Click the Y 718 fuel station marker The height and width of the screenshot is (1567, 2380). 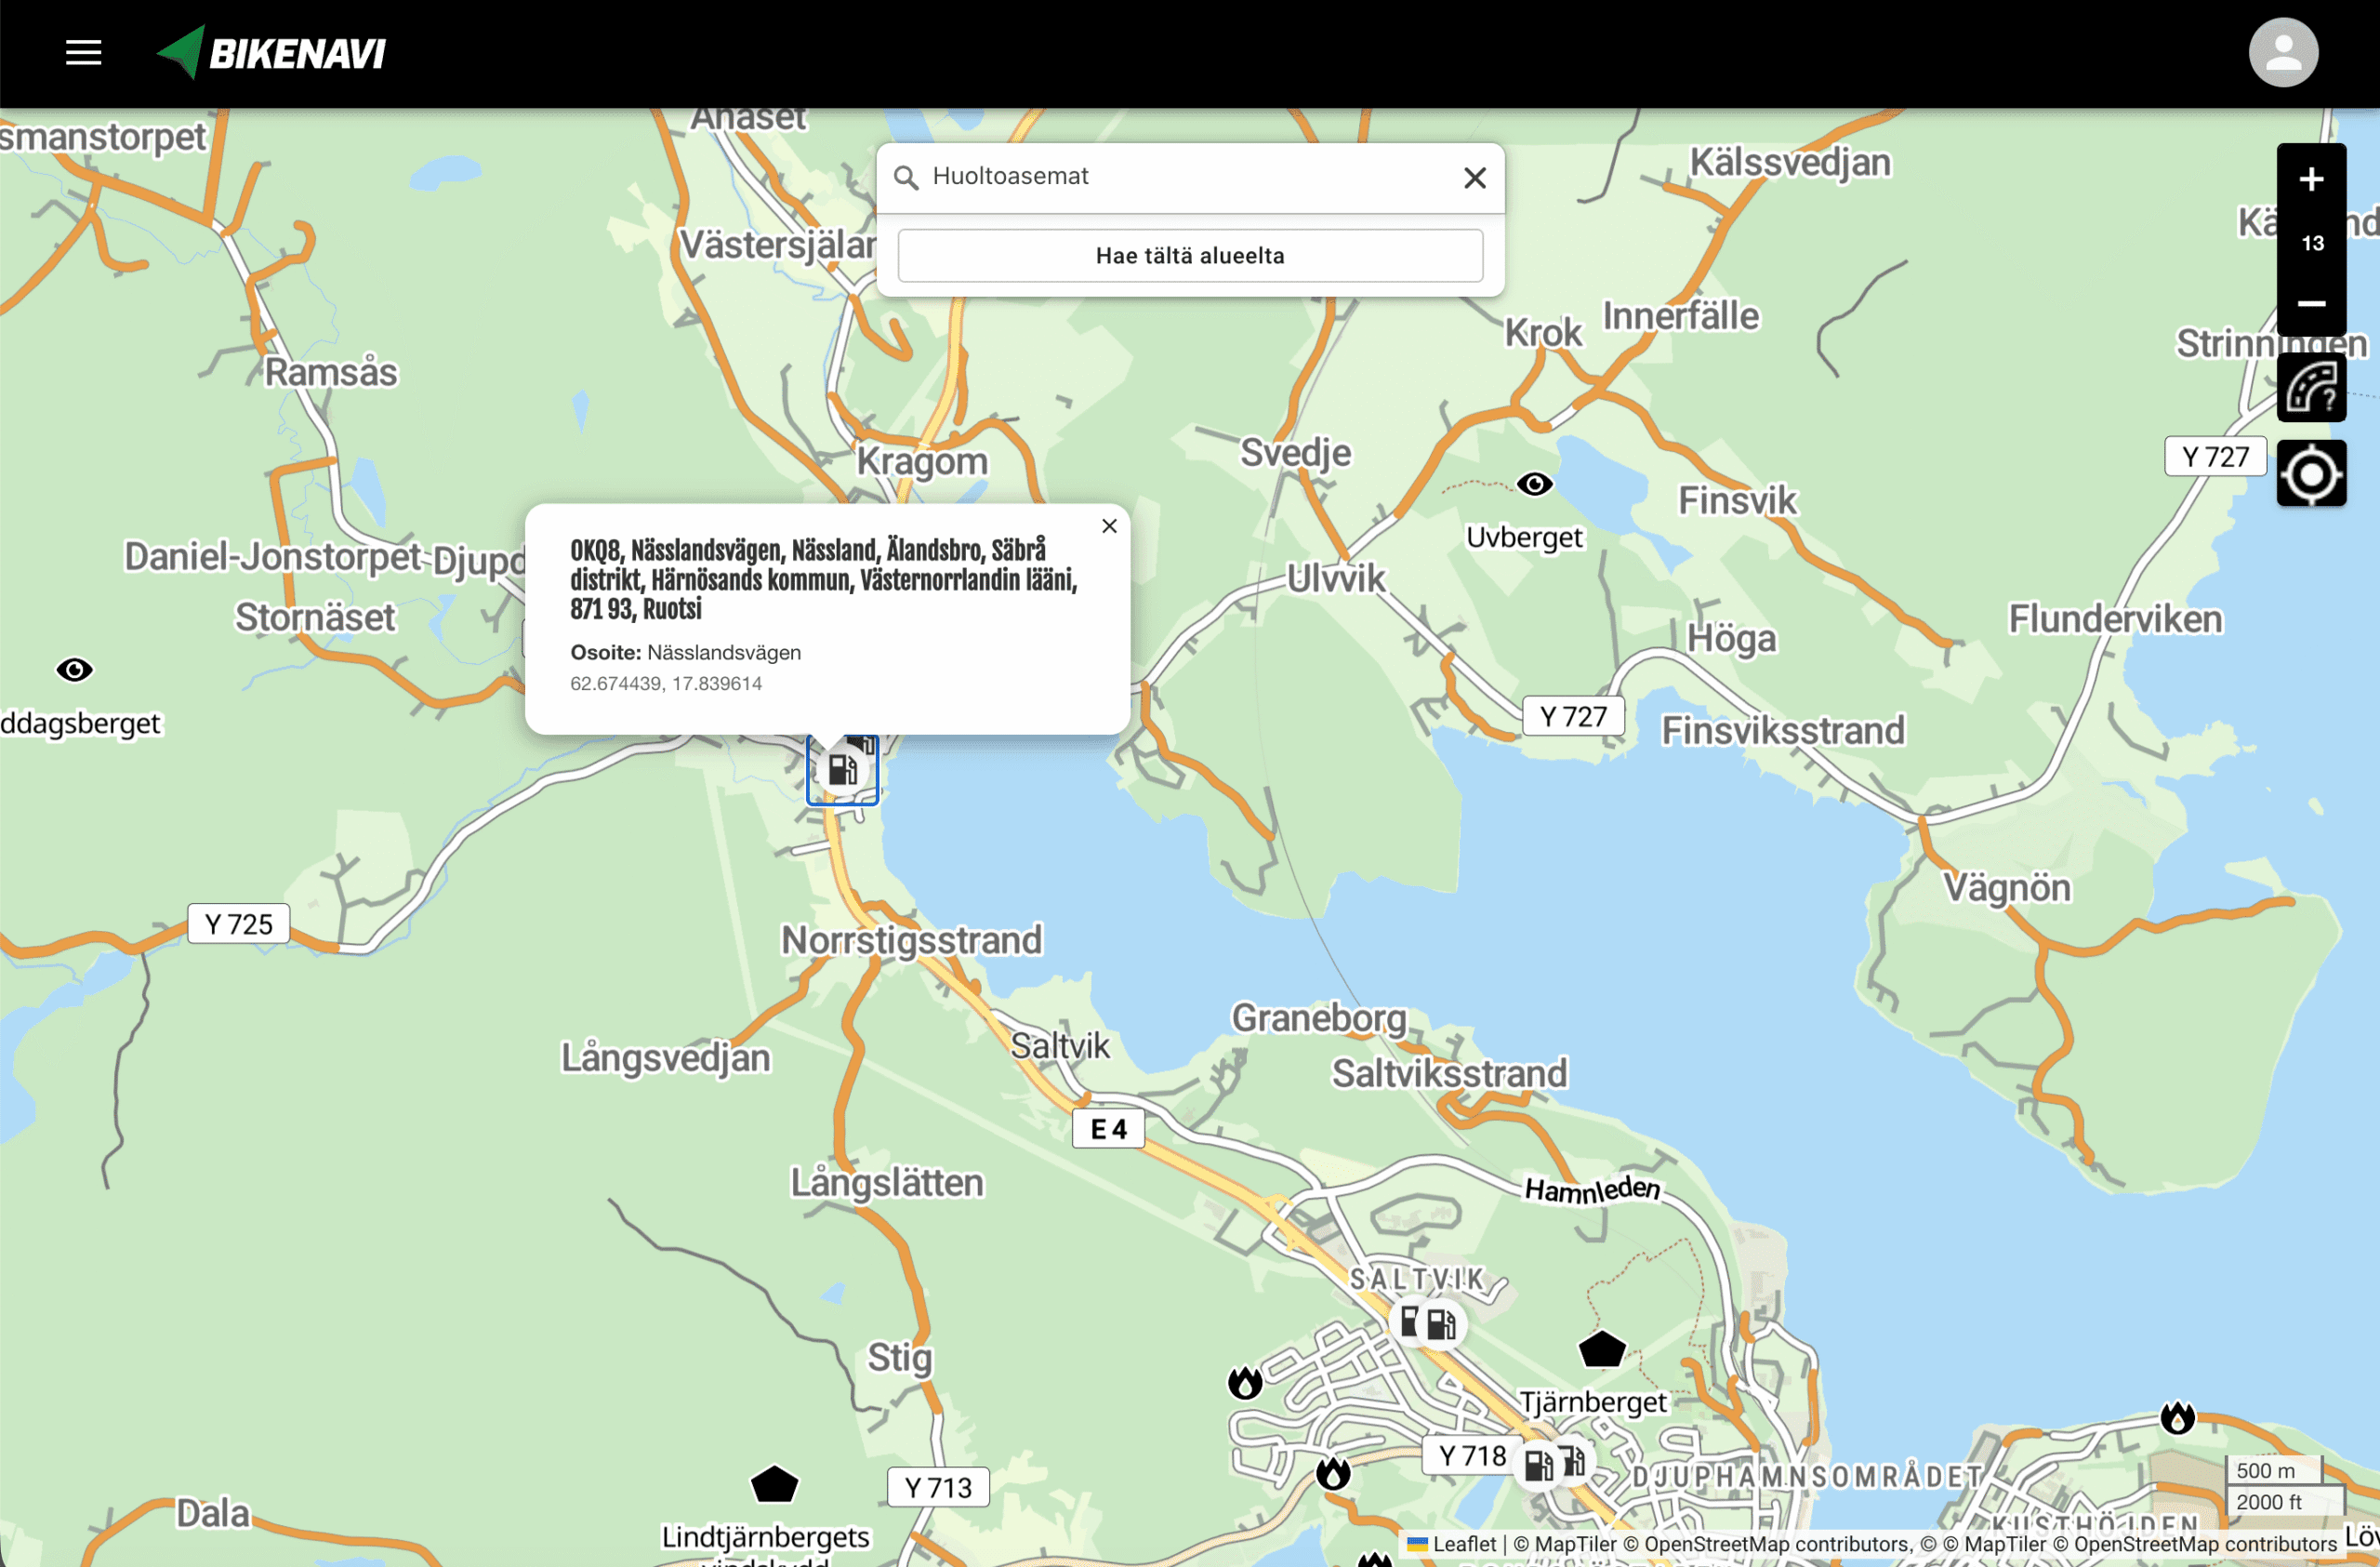pos(1540,1465)
